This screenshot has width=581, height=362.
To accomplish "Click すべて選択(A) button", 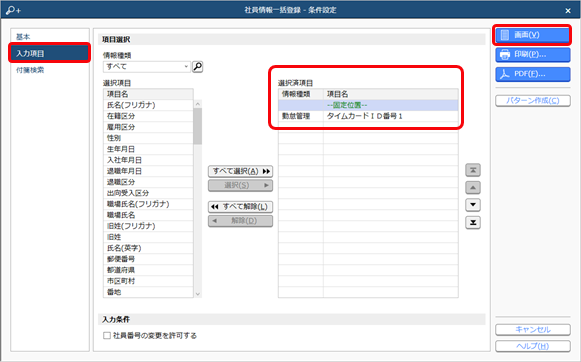I will 240,171.
